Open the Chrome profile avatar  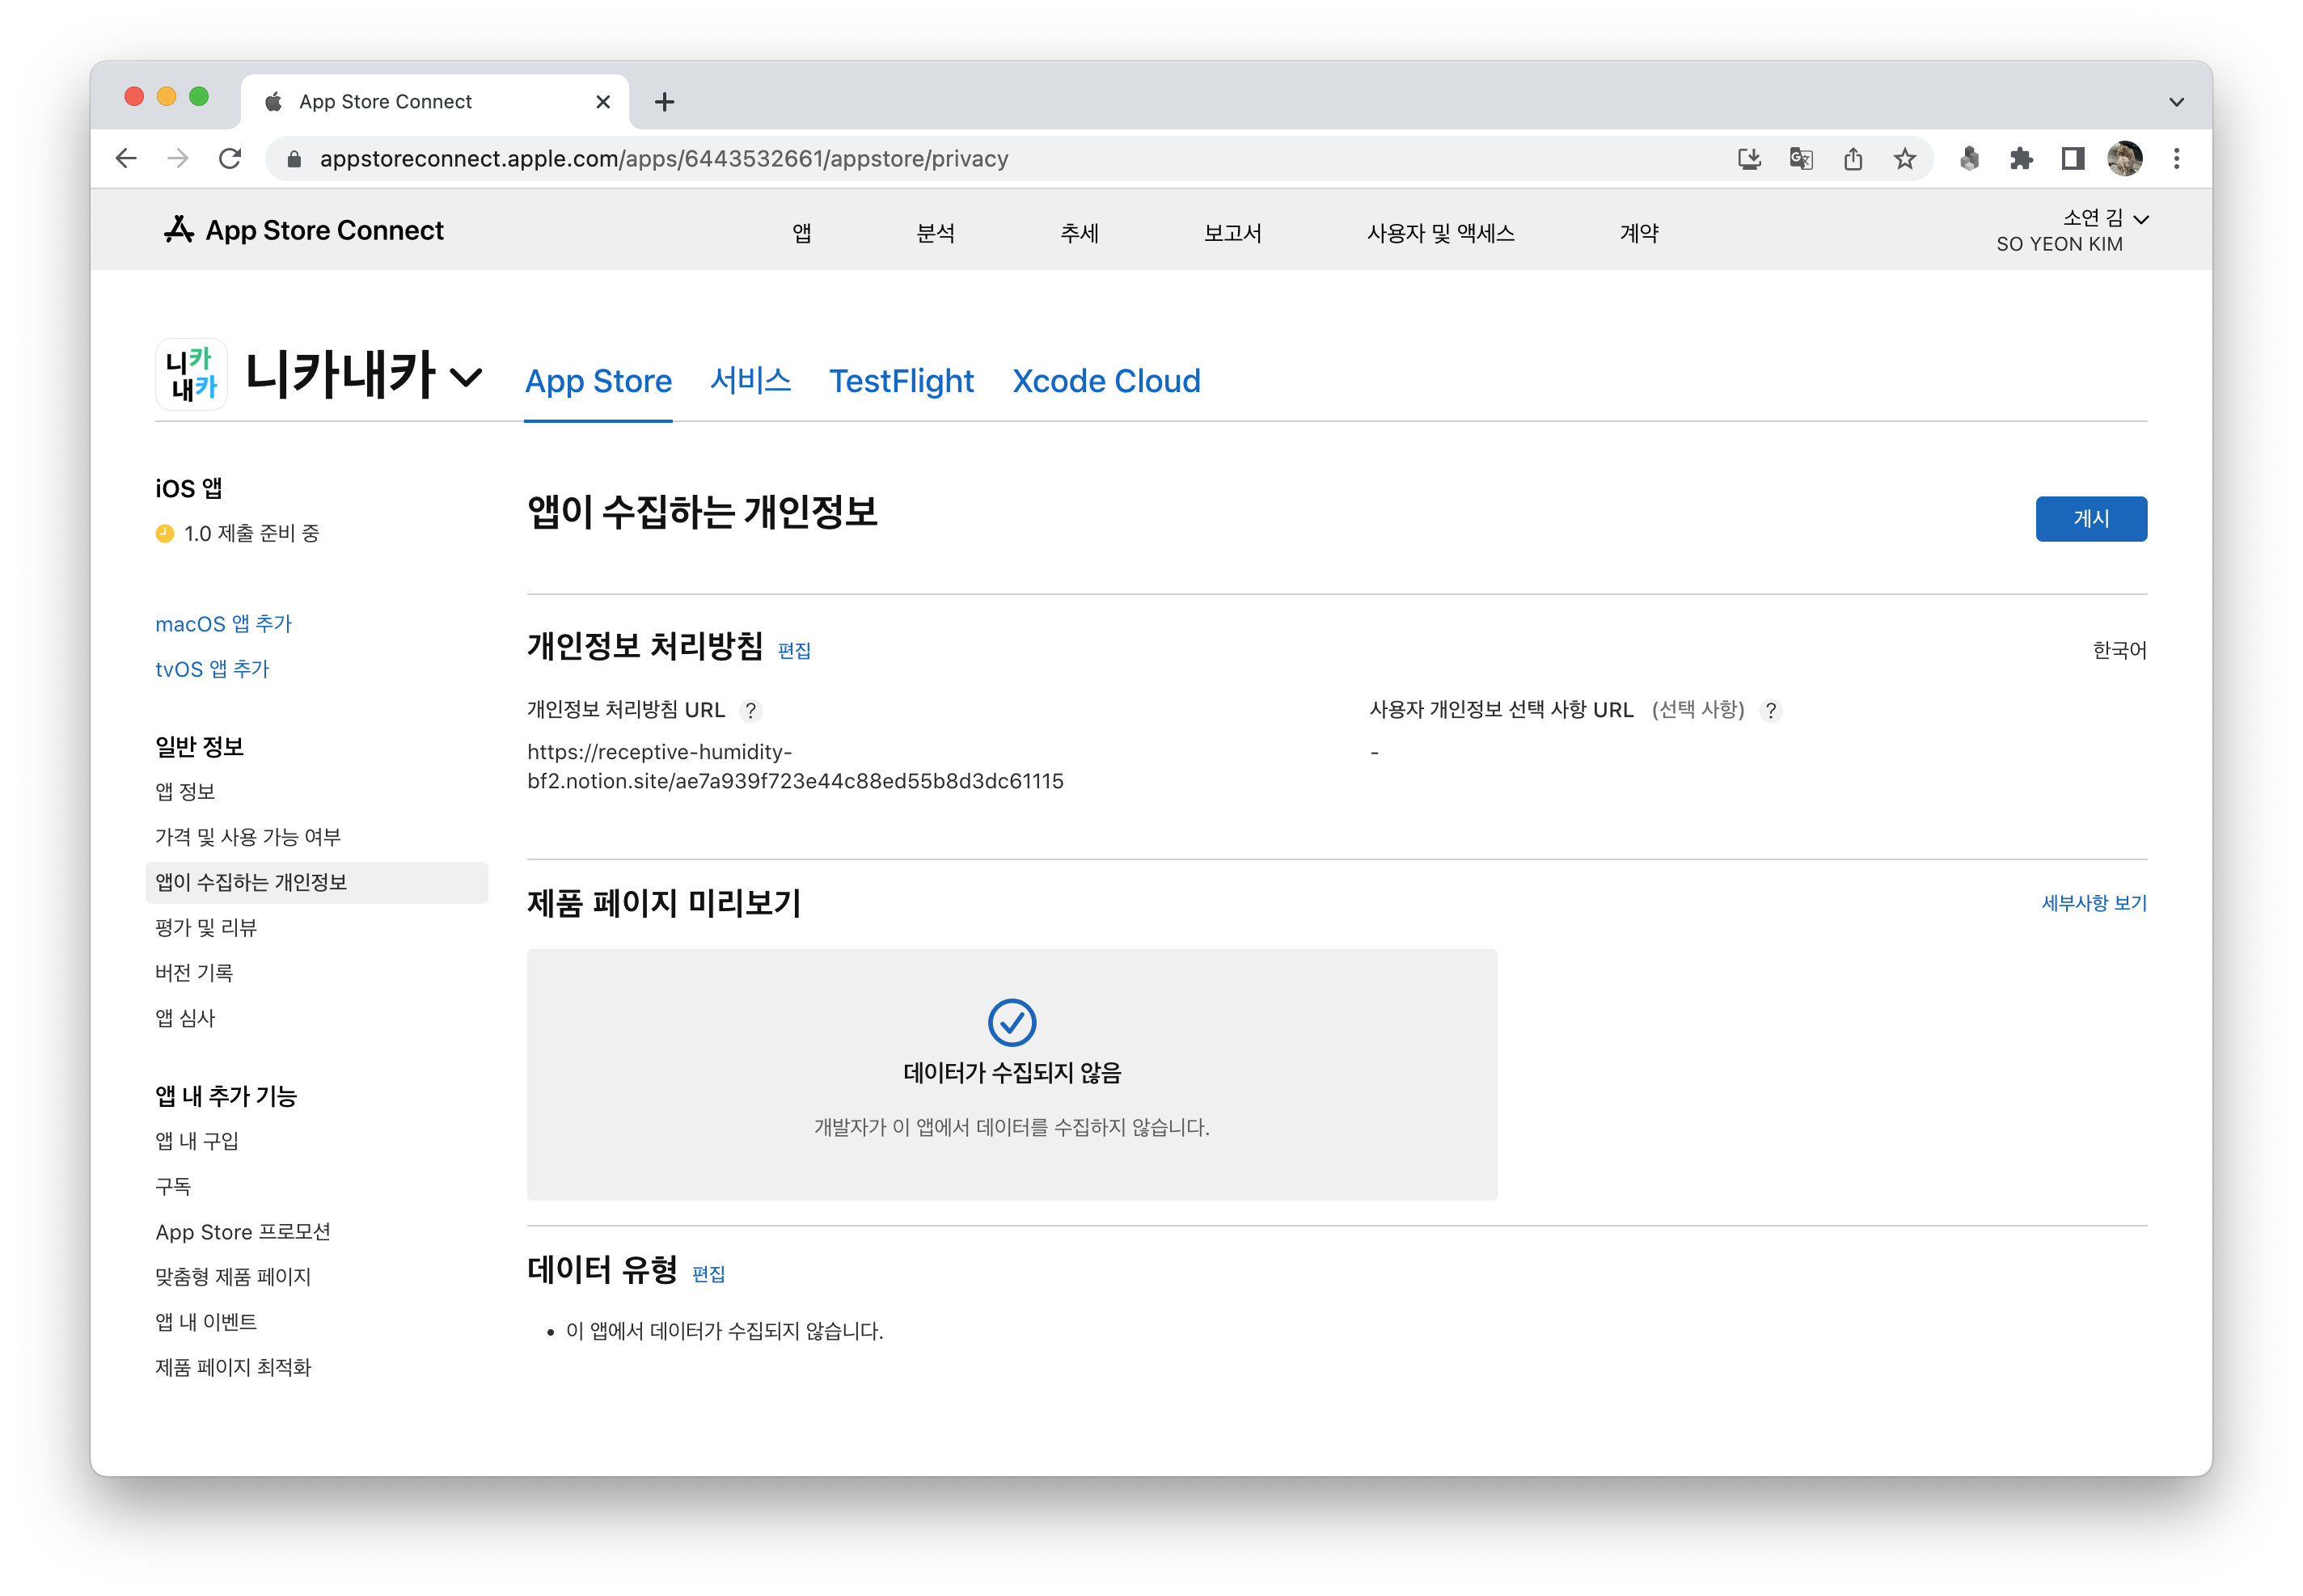tap(2125, 158)
